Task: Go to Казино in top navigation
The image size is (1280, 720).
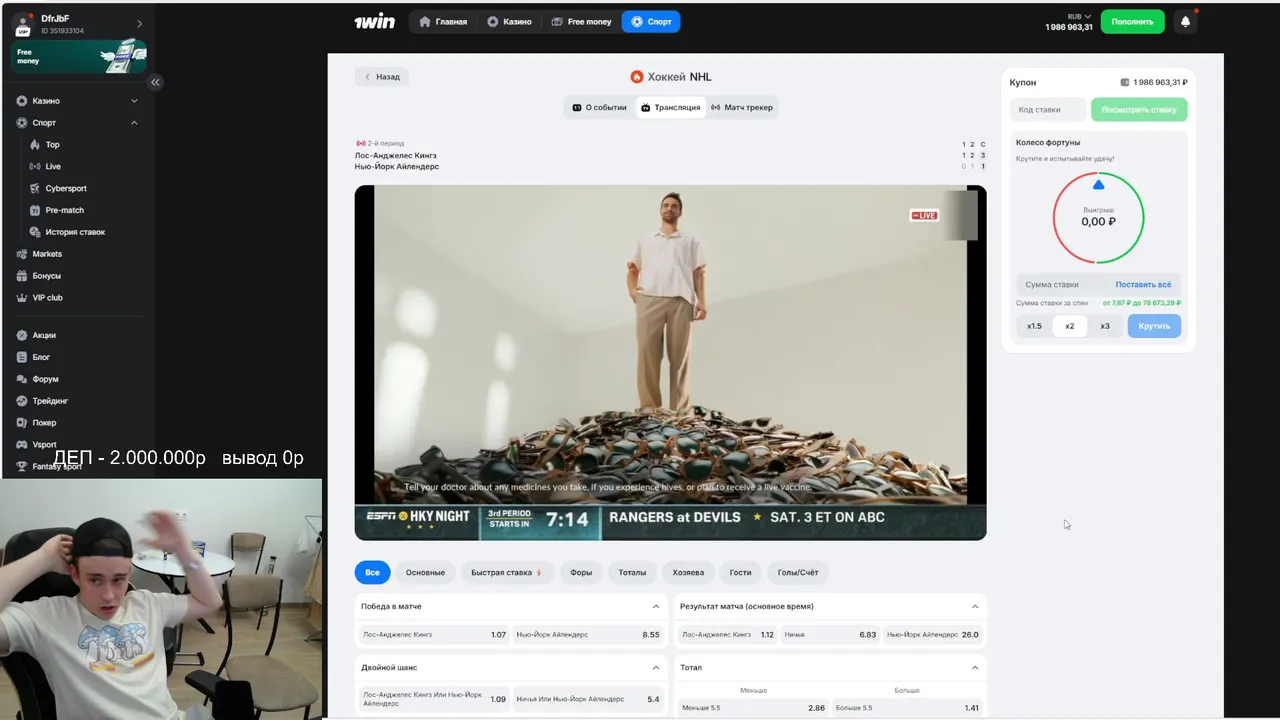Action: click(x=509, y=21)
